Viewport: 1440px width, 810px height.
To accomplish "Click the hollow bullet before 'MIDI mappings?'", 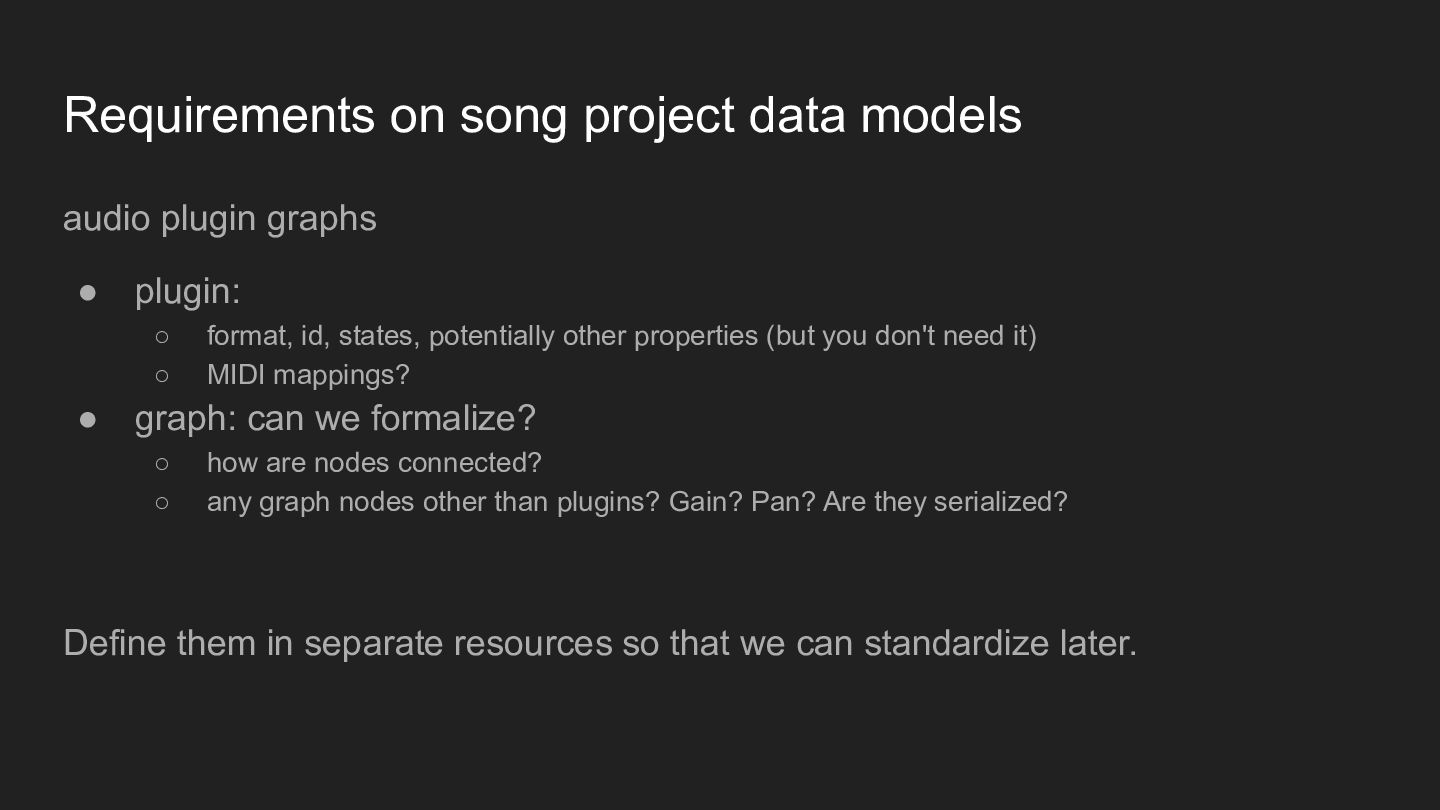I will point(162,376).
